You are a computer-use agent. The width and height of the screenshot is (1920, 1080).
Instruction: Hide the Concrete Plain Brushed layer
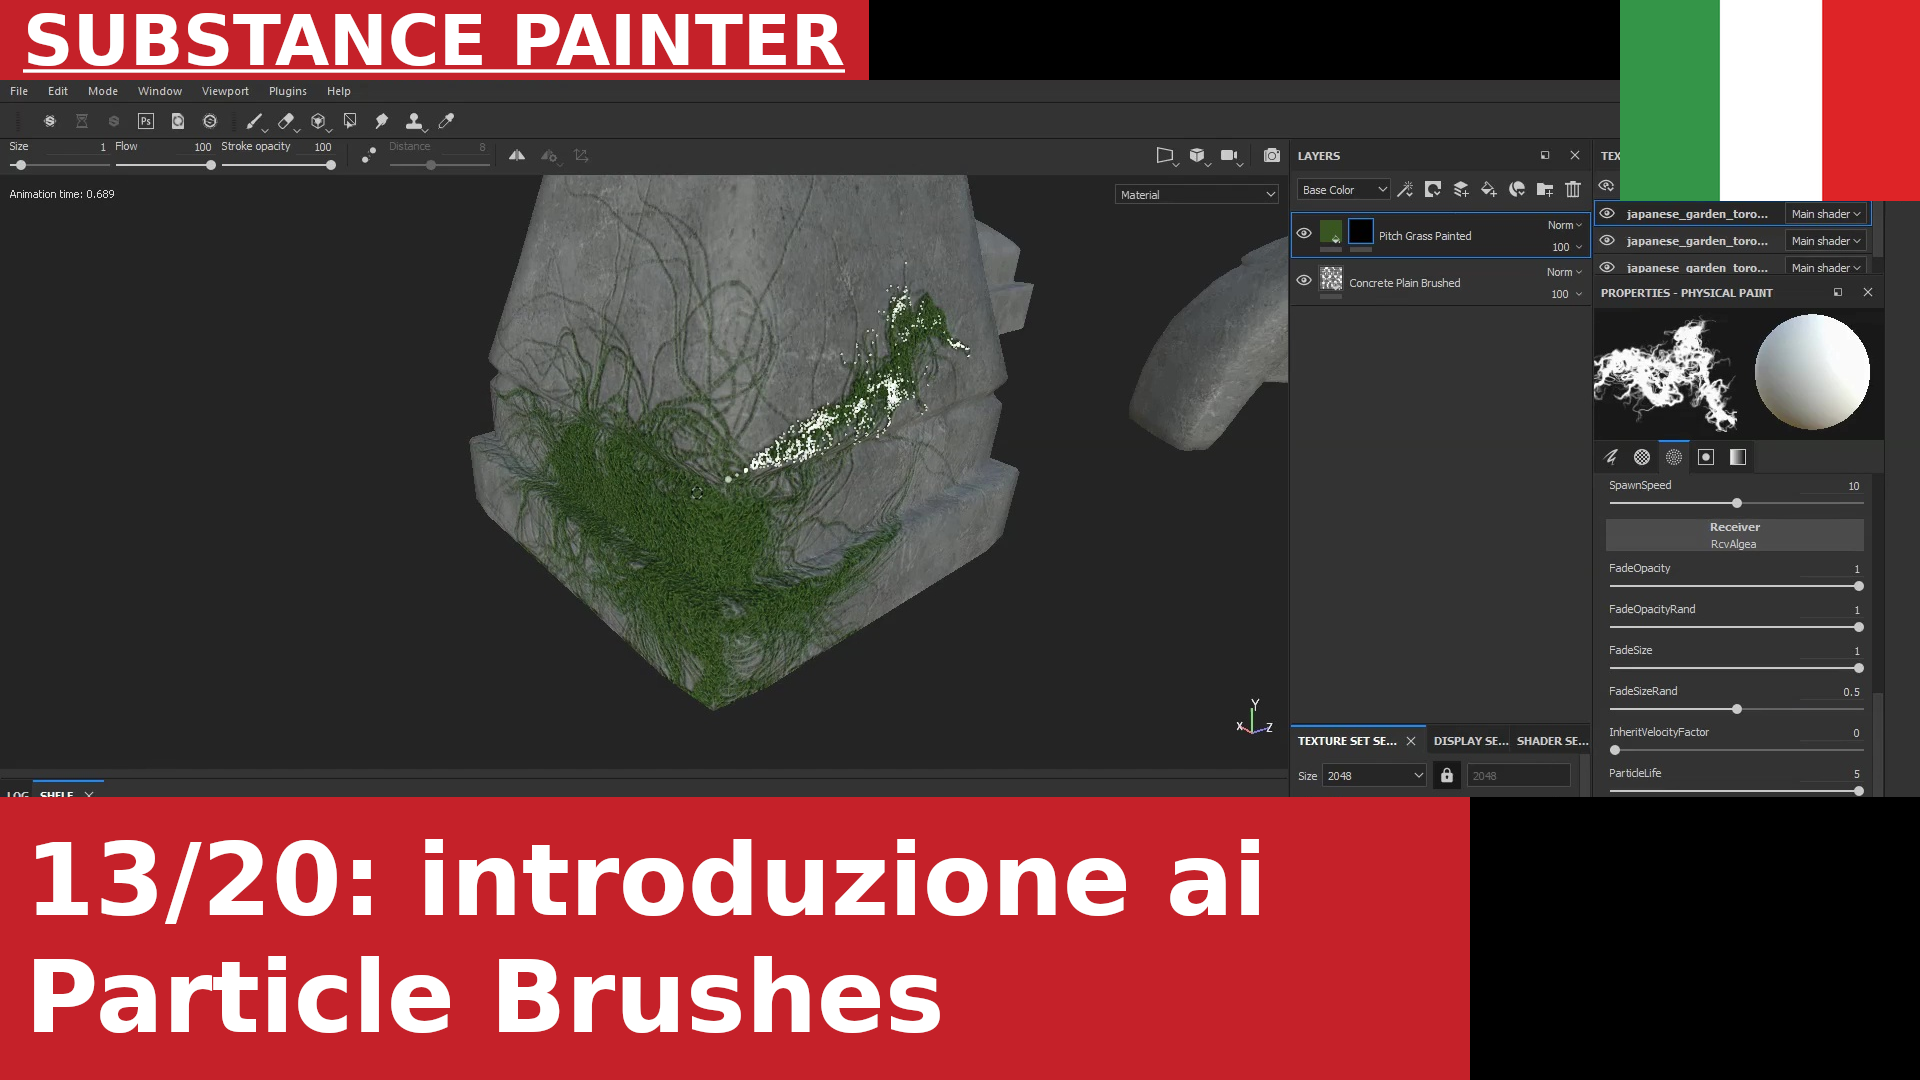click(1304, 280)
